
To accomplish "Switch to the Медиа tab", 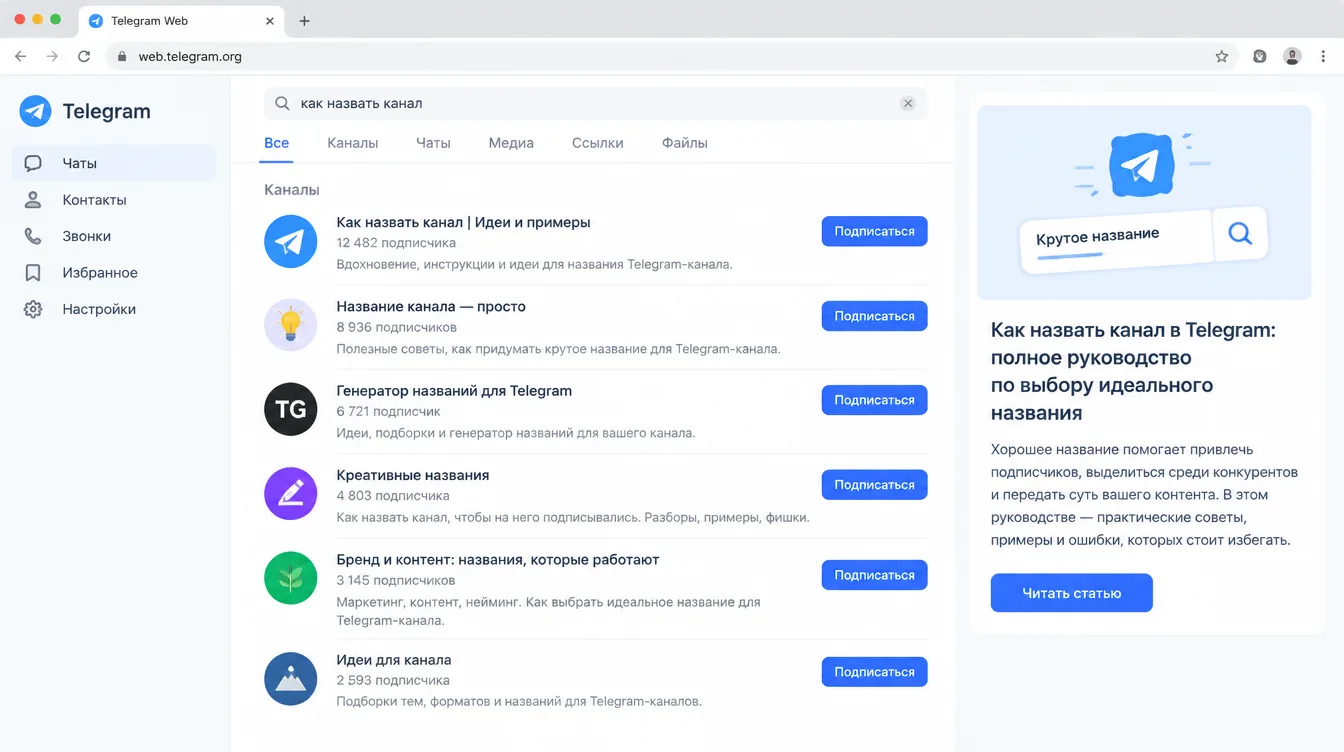I will point(511,143).
